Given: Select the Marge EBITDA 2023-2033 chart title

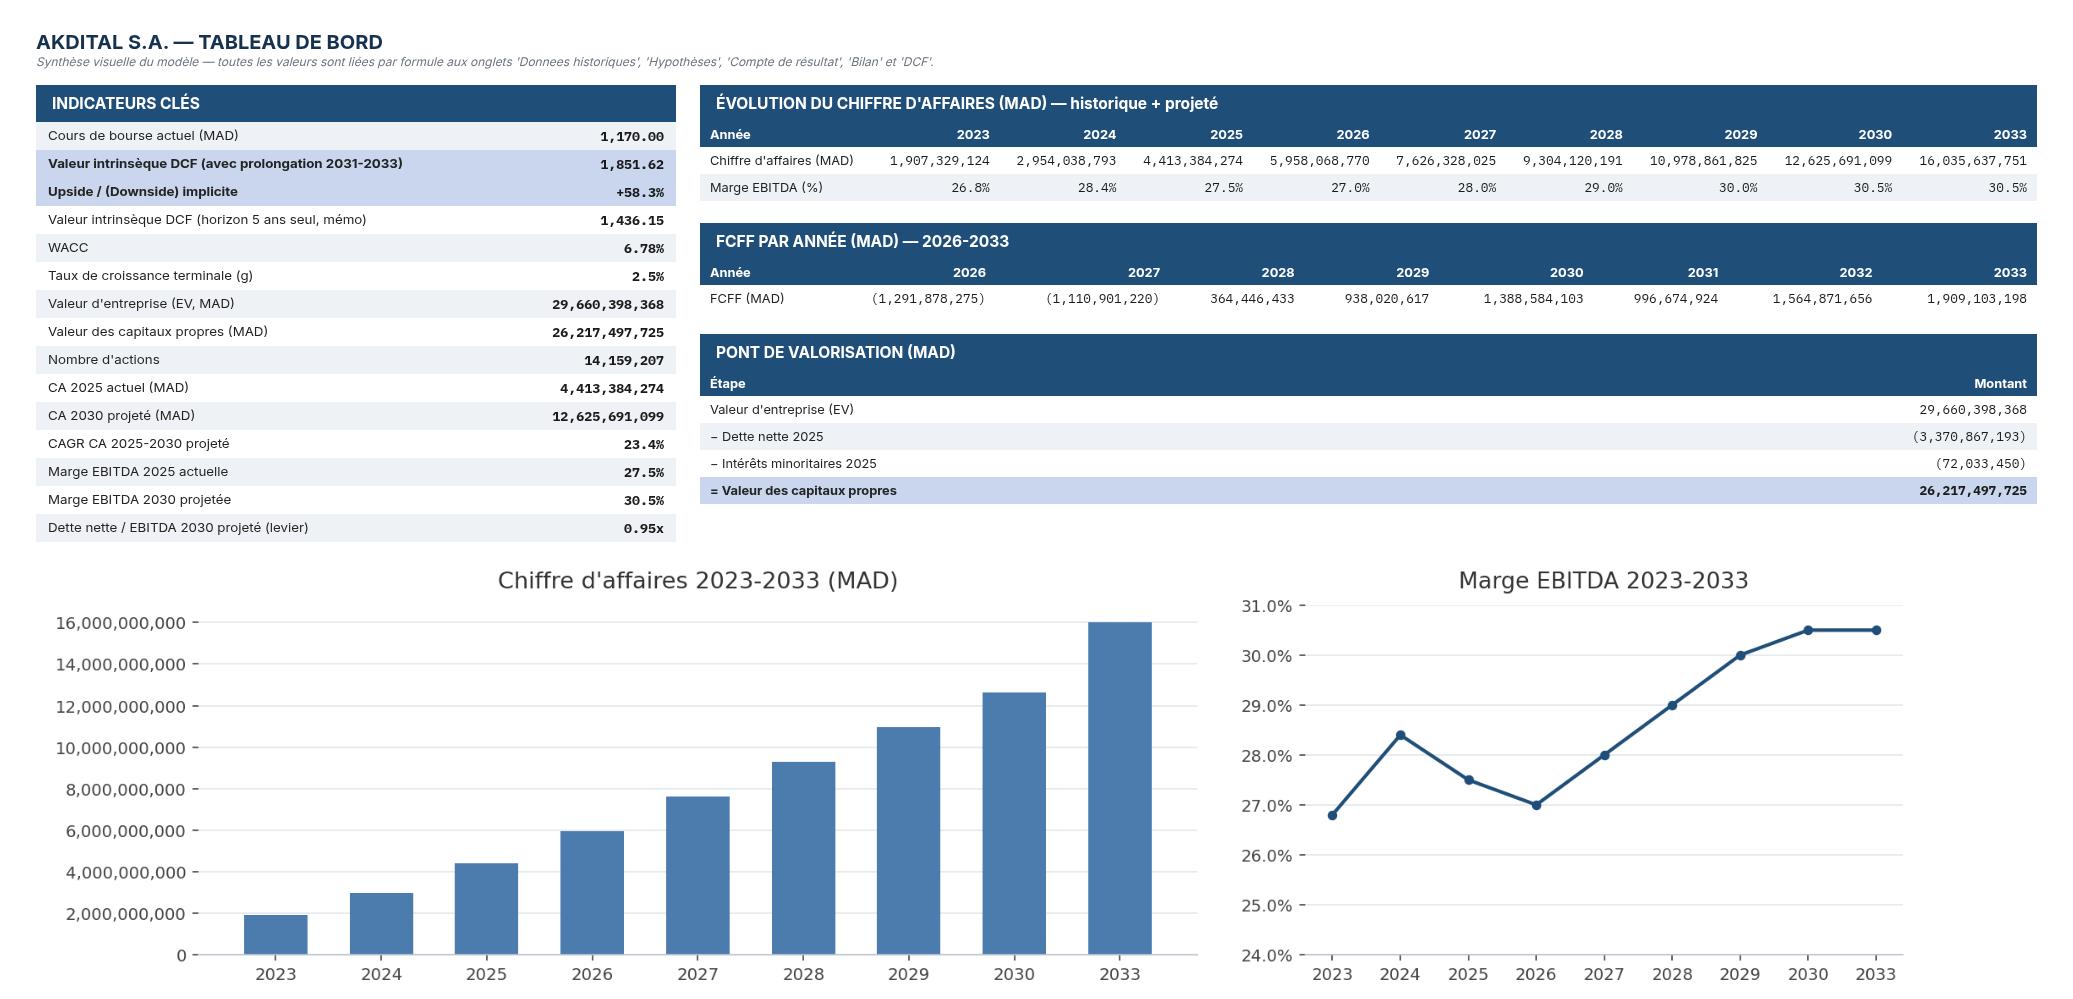Looking at the screenshot, I should point(1603,581).
